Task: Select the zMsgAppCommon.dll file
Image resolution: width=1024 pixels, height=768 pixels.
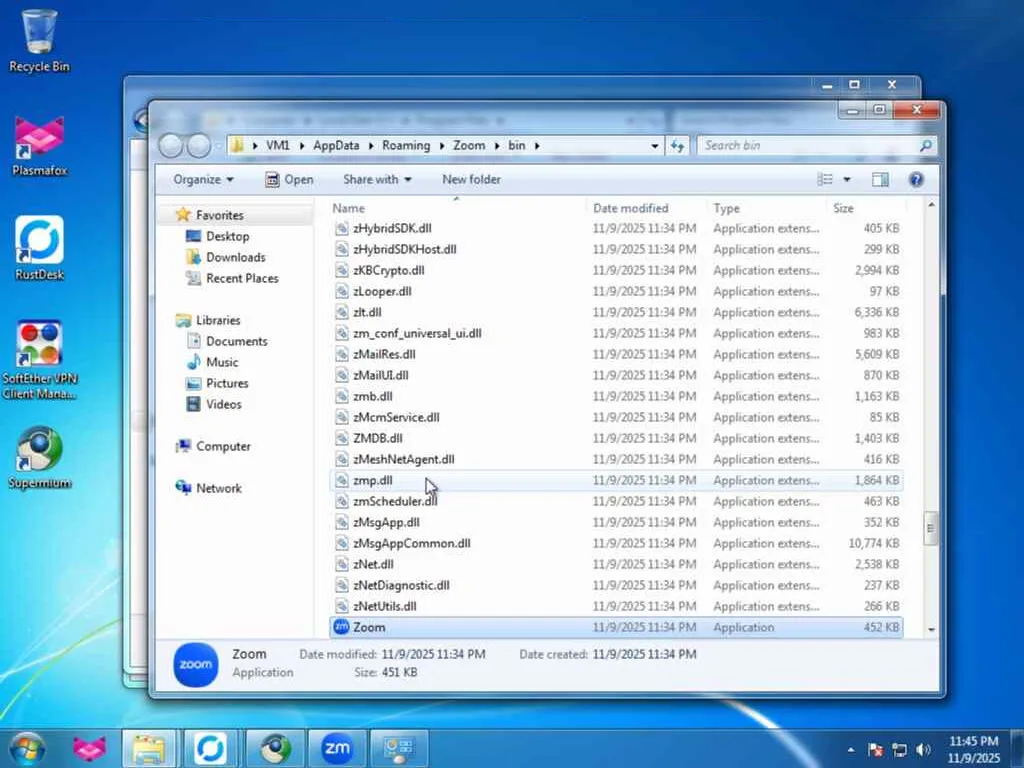Action: click(616, 543)
